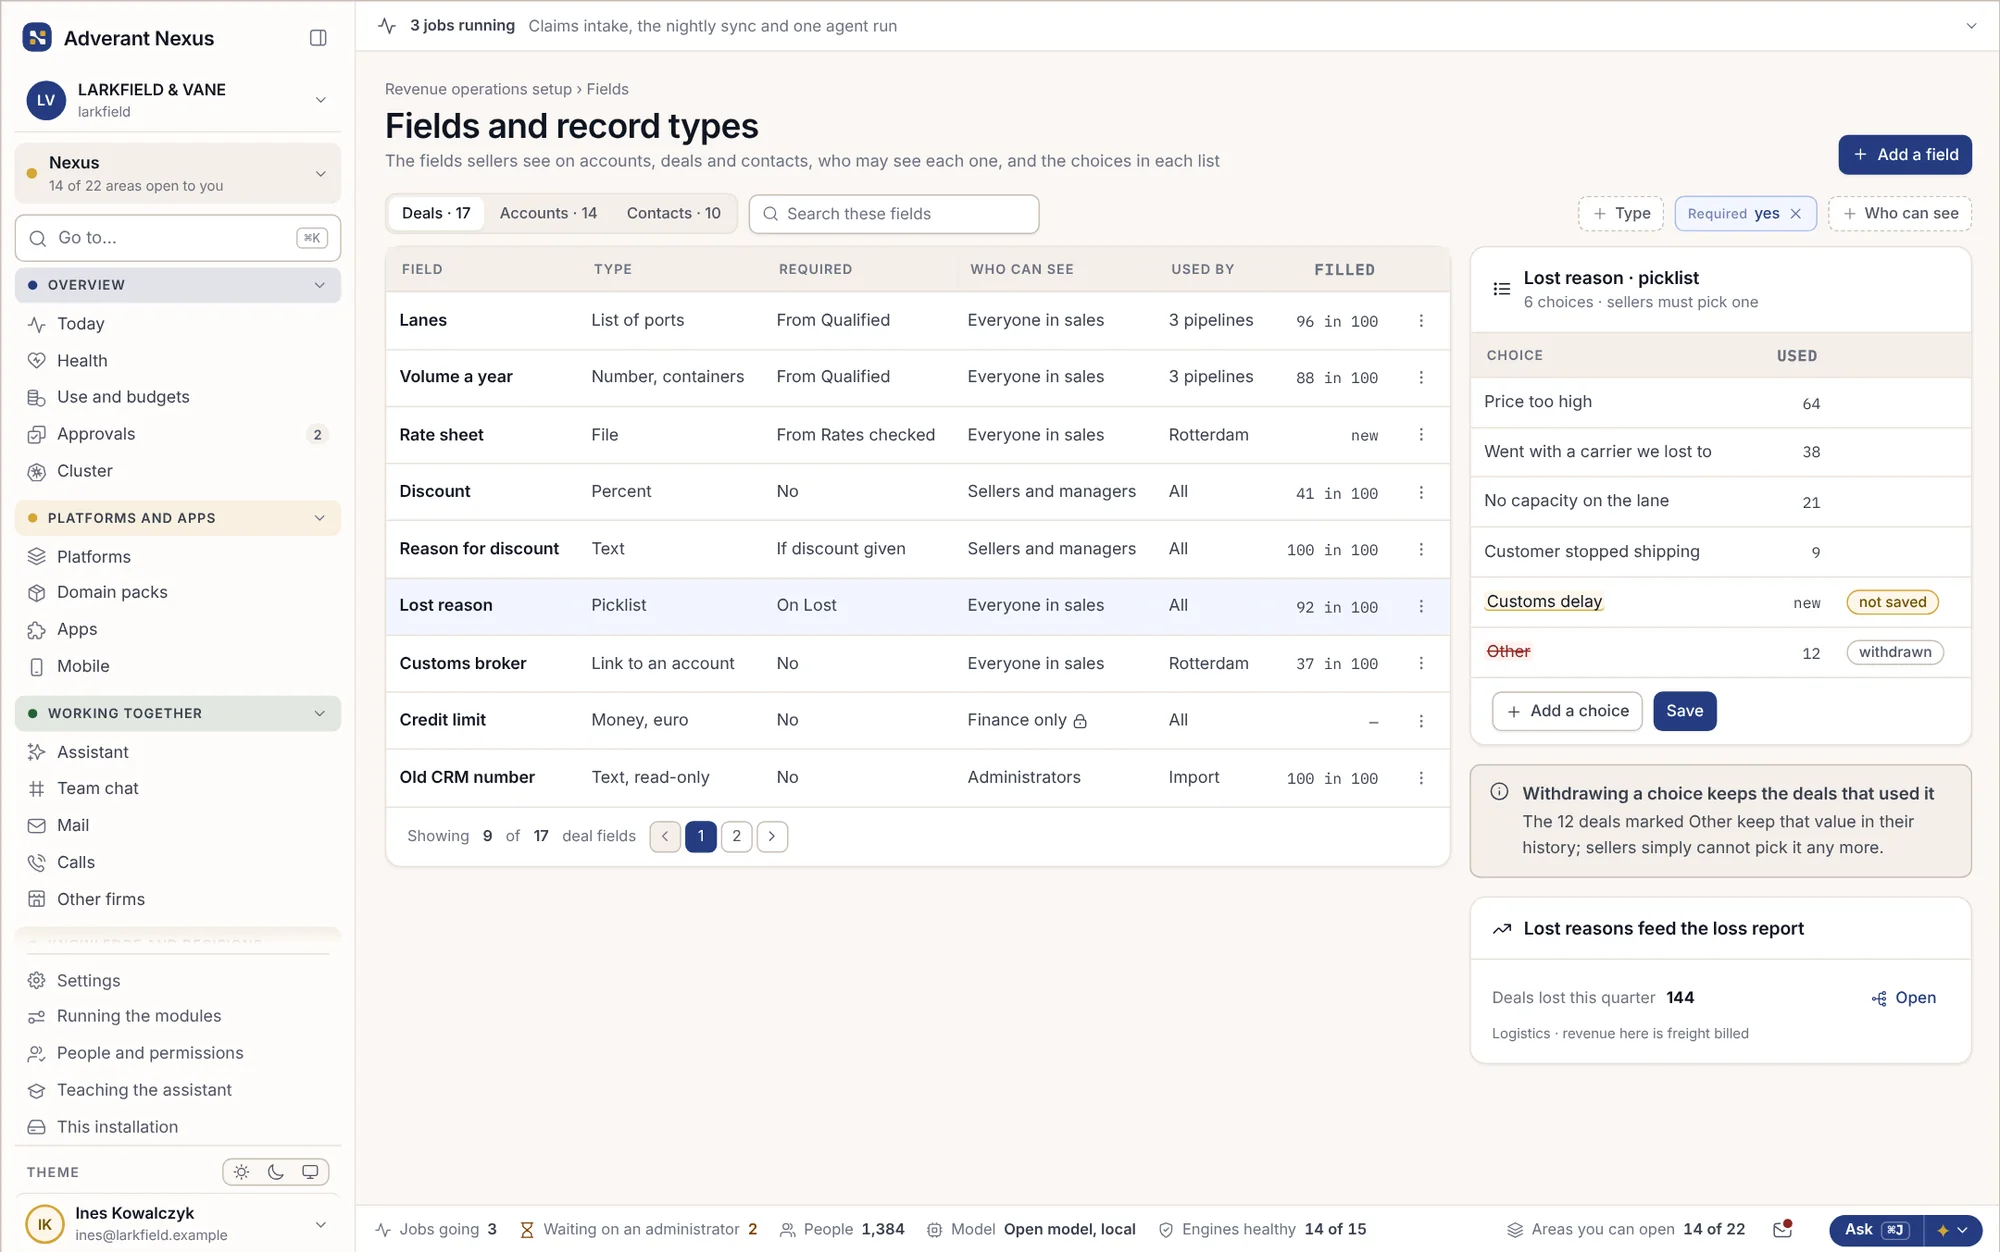Screen dimensions: 2000x1252
Task: Collapse the sidebar with the panel icon
Action: pyautogui.click(x=318, y=38)
